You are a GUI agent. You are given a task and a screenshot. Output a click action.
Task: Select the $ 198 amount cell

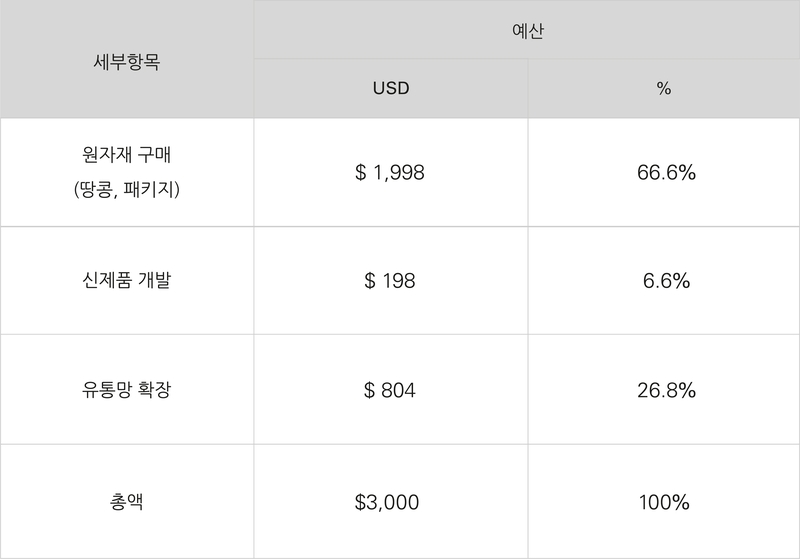(x=390, y=281)
